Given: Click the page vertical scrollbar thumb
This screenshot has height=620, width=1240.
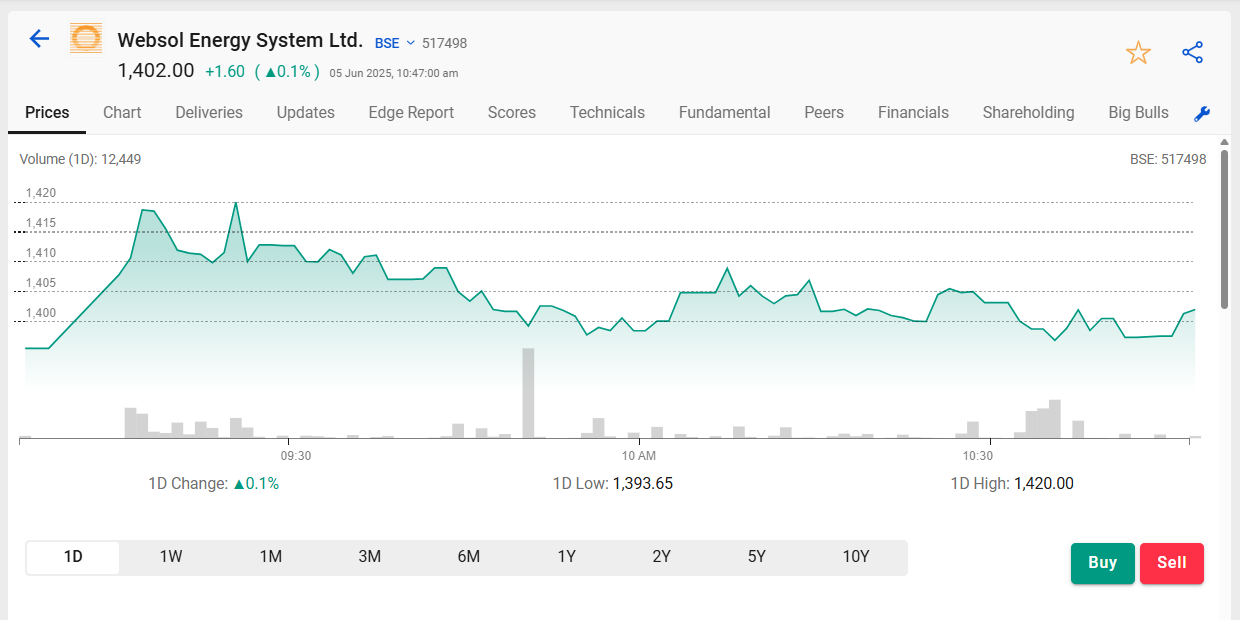Looking at the screenshot, I should (1224, 229).
